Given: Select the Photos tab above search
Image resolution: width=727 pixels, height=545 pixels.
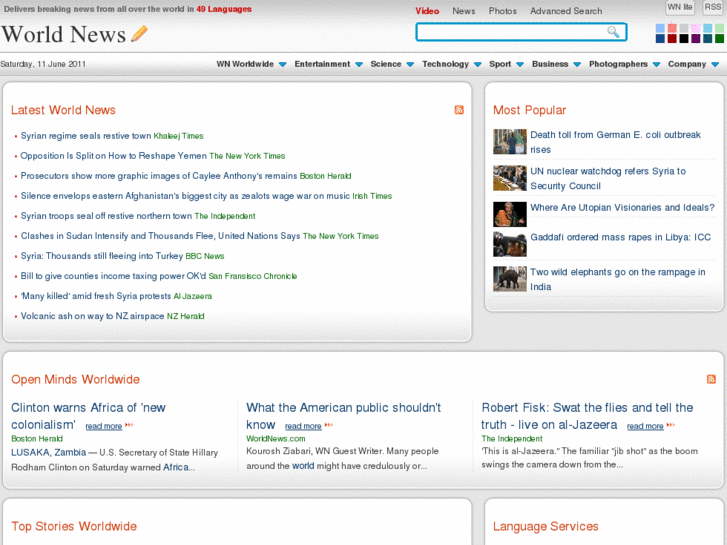Looking at the screenshot, I should point(502,11).
